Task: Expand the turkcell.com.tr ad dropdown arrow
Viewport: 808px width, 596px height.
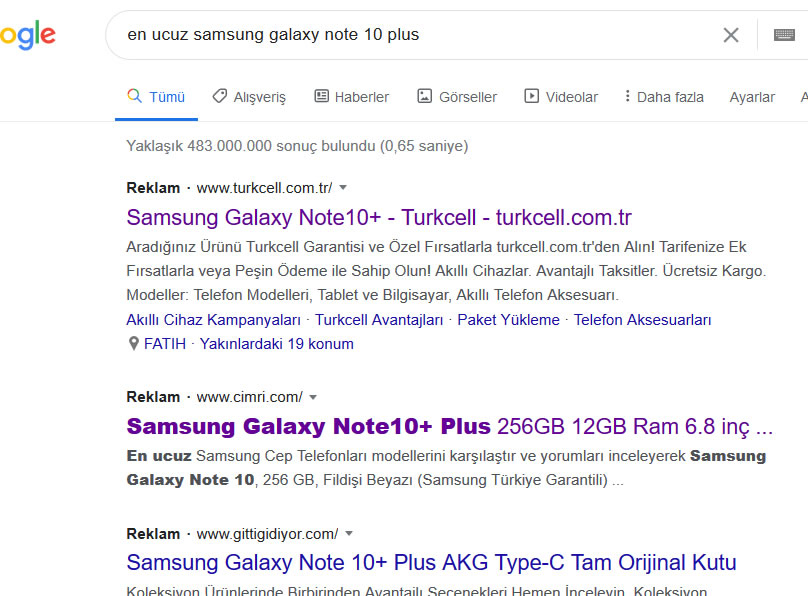Action: (343, 188)
